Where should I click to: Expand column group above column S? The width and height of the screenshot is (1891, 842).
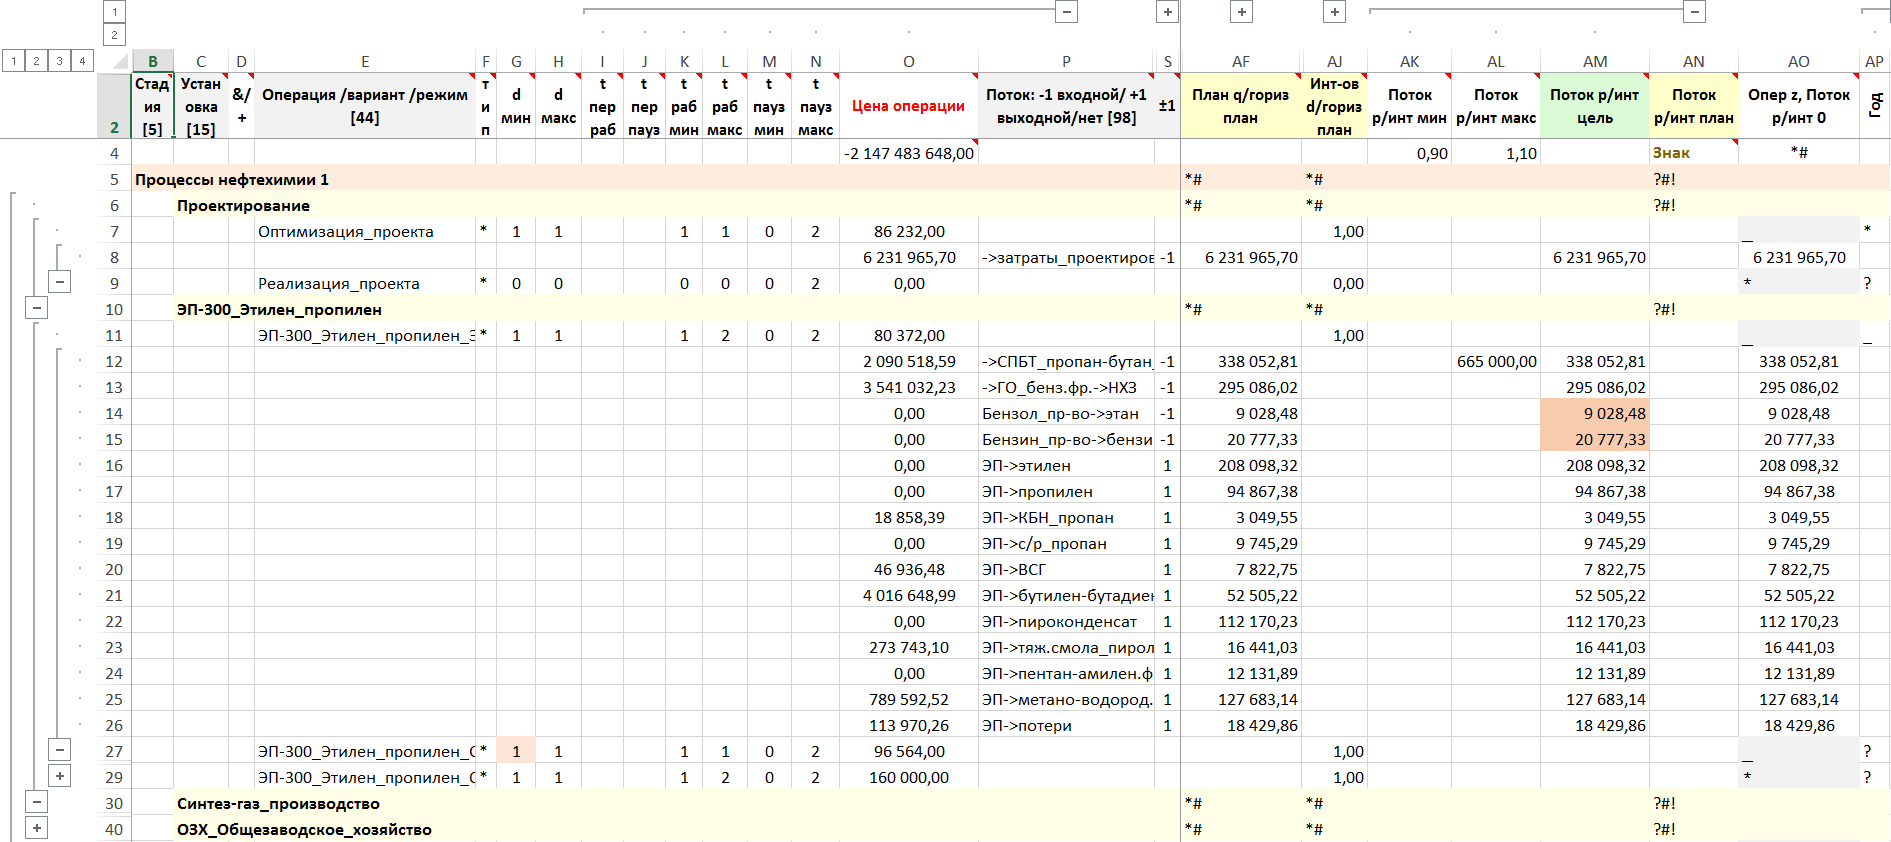(x=1167, y=12)
